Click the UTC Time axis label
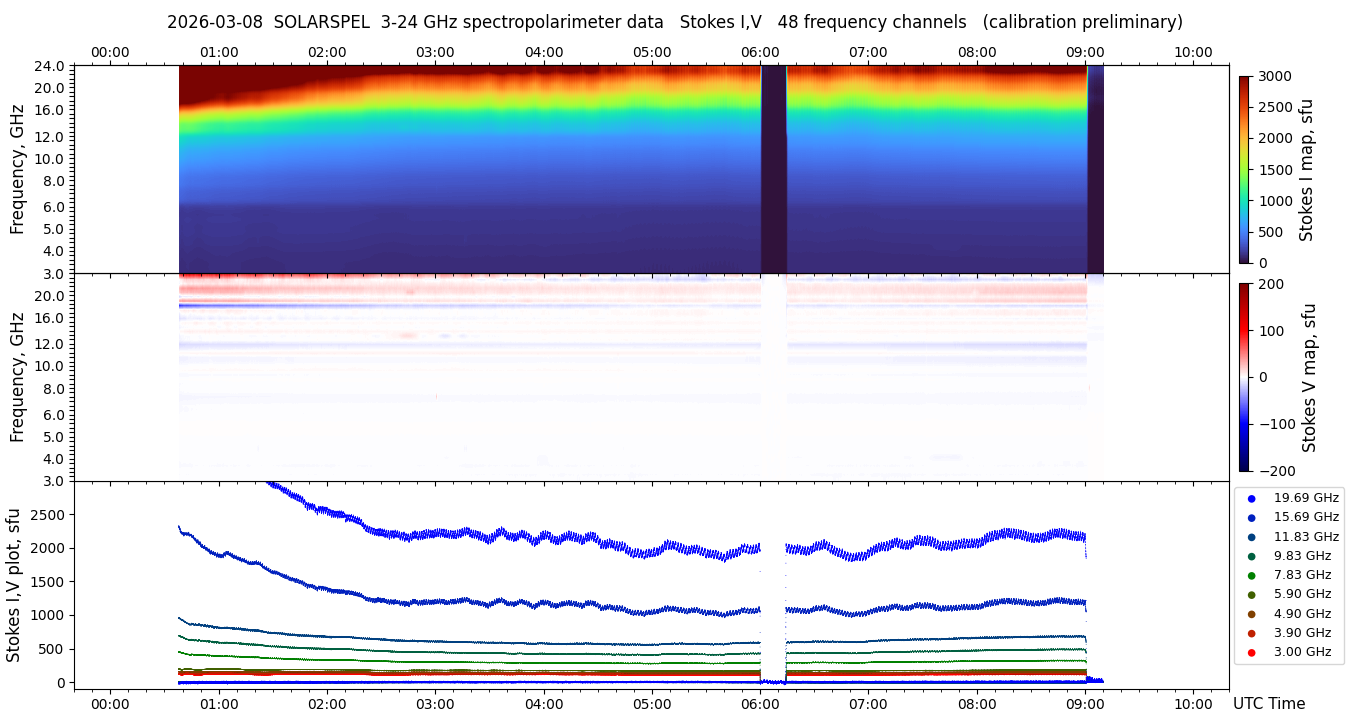 [x=1269, y=704]
